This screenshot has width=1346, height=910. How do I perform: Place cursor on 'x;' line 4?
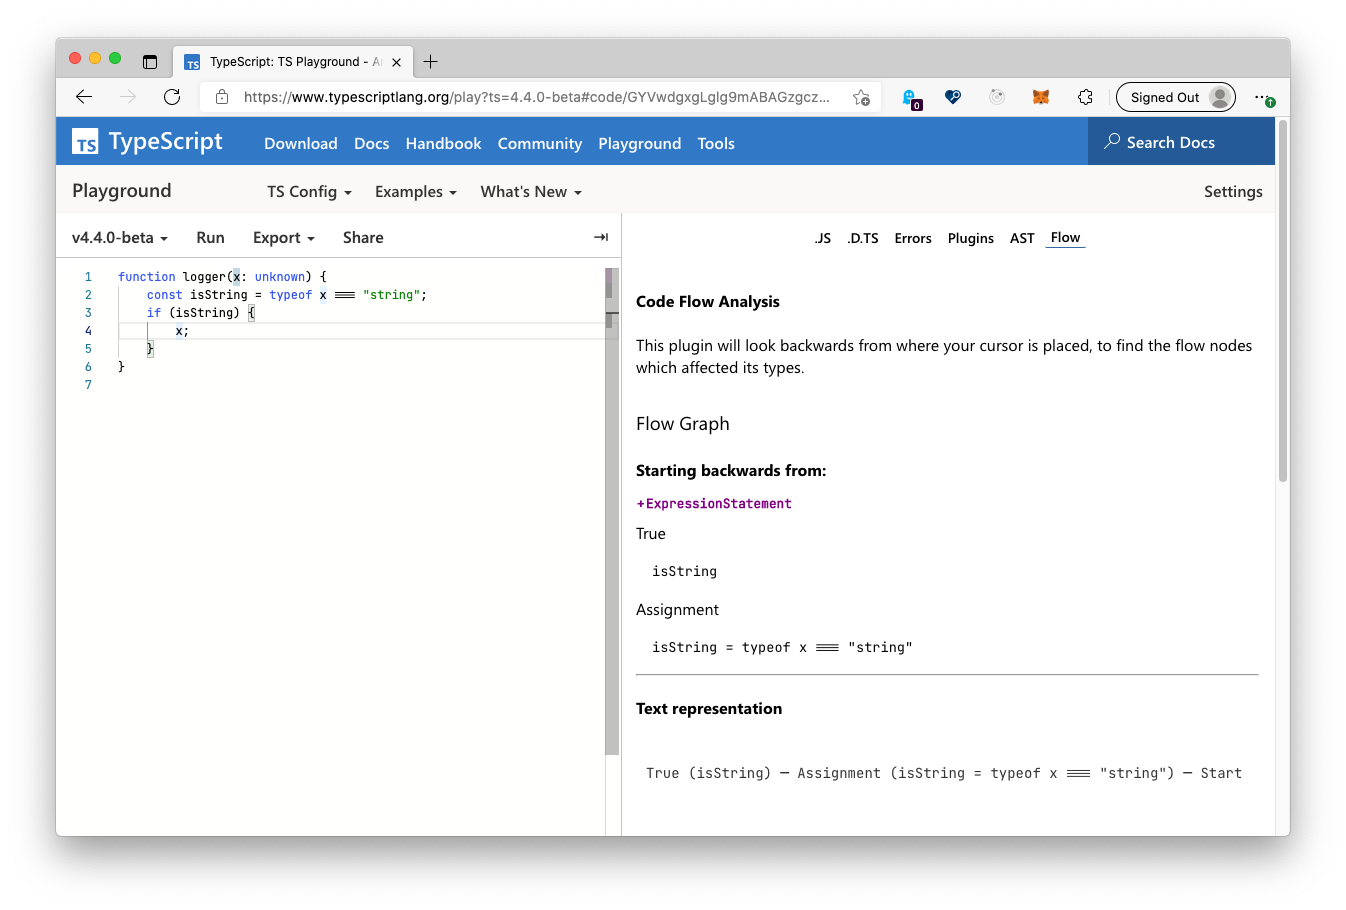(x=182, y=330)
